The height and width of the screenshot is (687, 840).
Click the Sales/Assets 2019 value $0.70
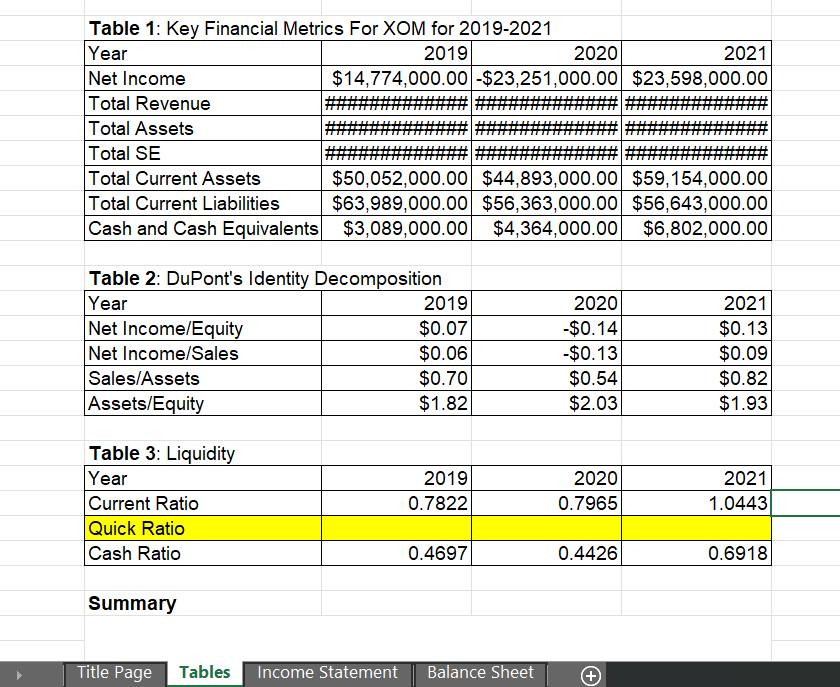pos(395,378)
